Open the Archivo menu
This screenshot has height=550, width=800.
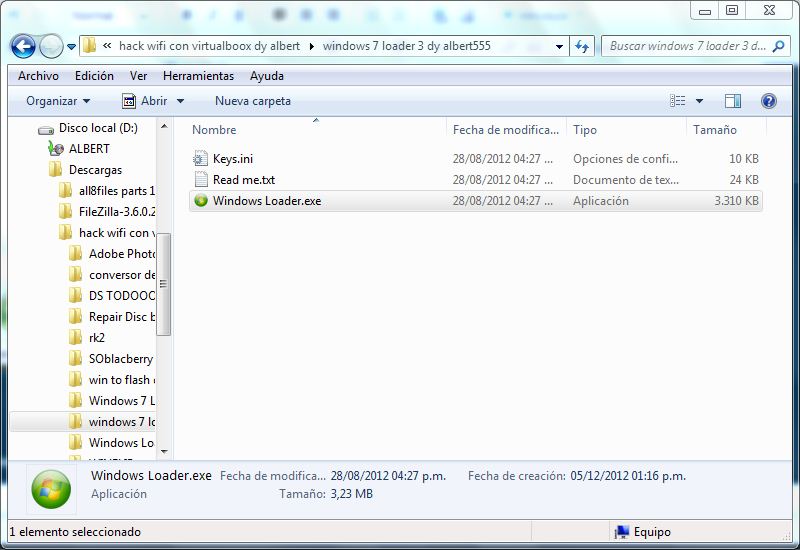pyautogui.click(x=38, y=76)
